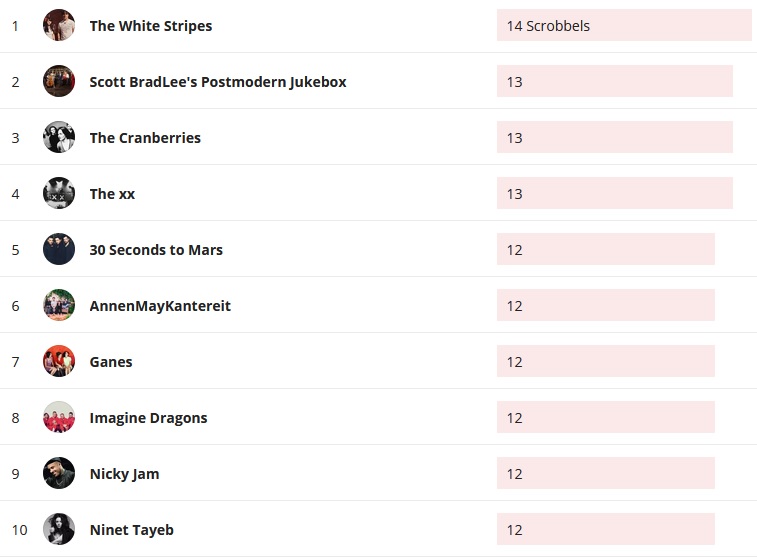Open Nicky Jam artist name link
The image size is (757, 557).
click(x=124, y=474)
